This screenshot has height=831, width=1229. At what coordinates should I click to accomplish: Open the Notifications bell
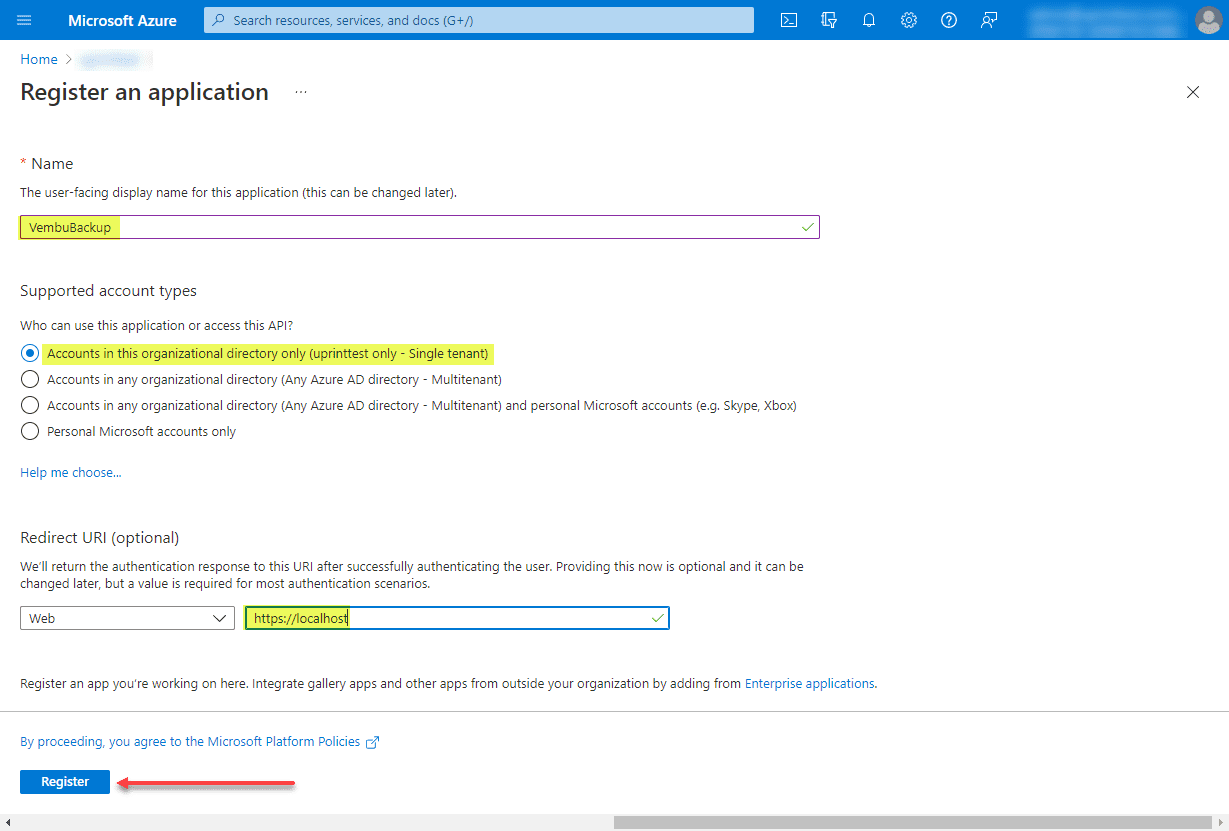pyautogui.click(x=868, y=20)
